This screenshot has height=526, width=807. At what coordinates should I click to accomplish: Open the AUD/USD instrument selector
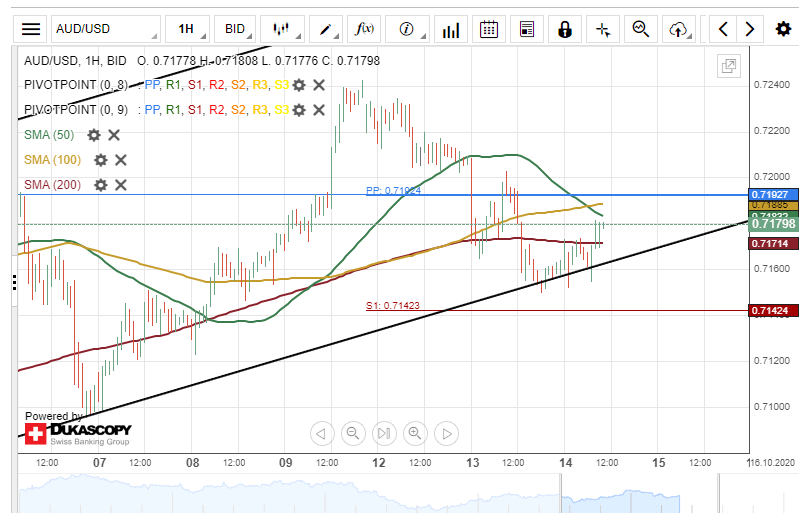click(x=105, y=29)
